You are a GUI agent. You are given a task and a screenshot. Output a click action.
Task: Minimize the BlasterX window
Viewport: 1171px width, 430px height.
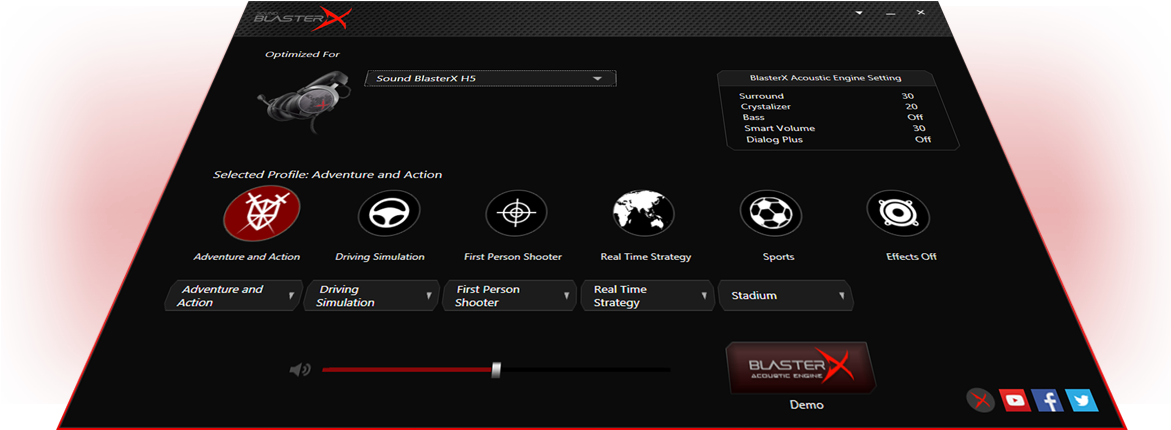pos(890,13)
